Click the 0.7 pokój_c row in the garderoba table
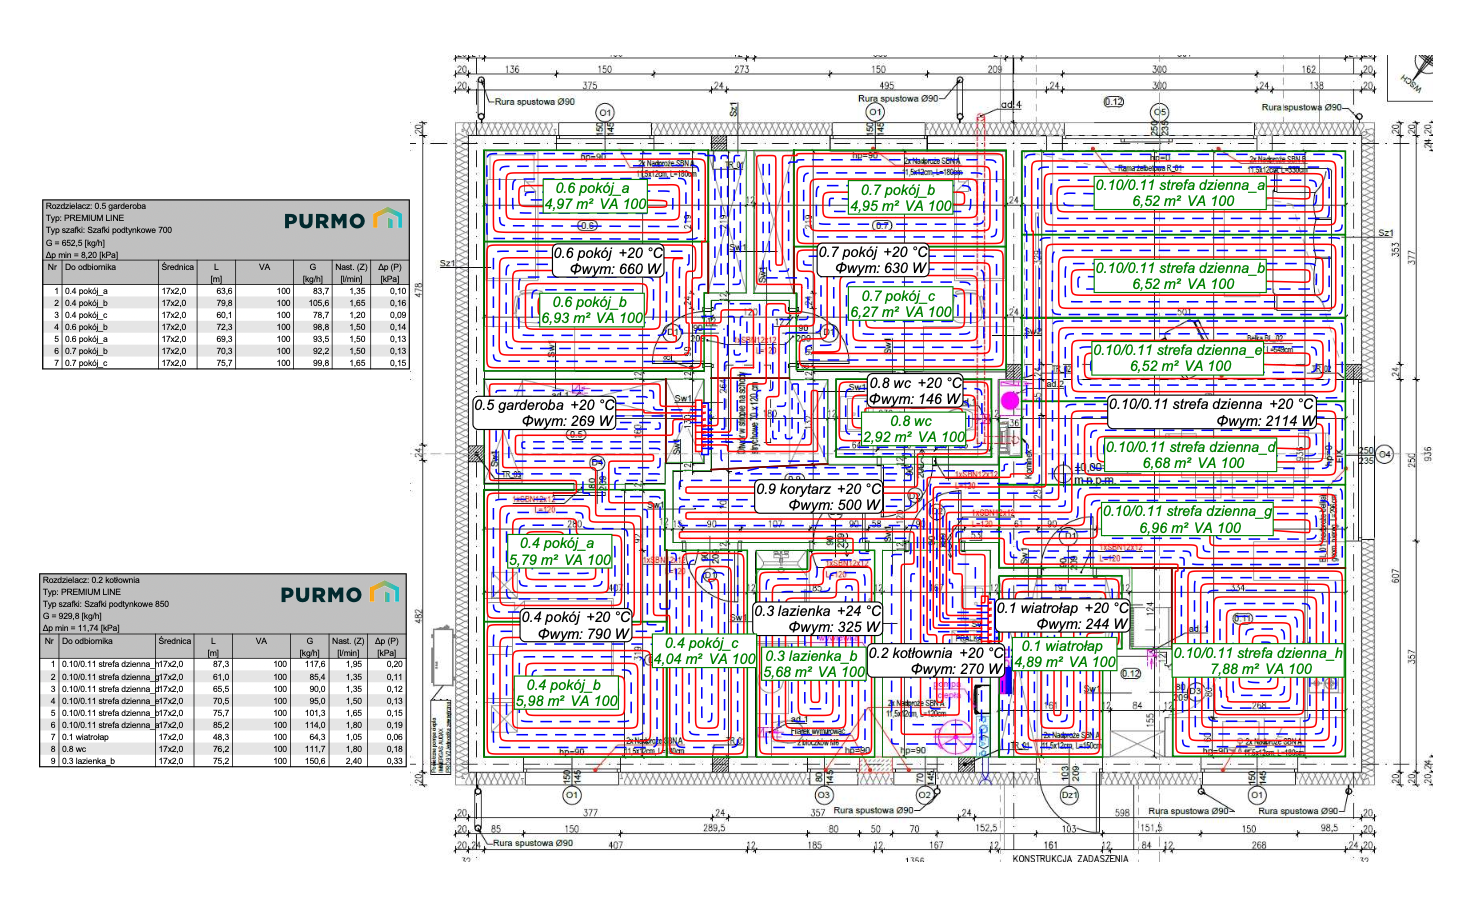This screenshot has width=1475, height=899. [226, 363]
